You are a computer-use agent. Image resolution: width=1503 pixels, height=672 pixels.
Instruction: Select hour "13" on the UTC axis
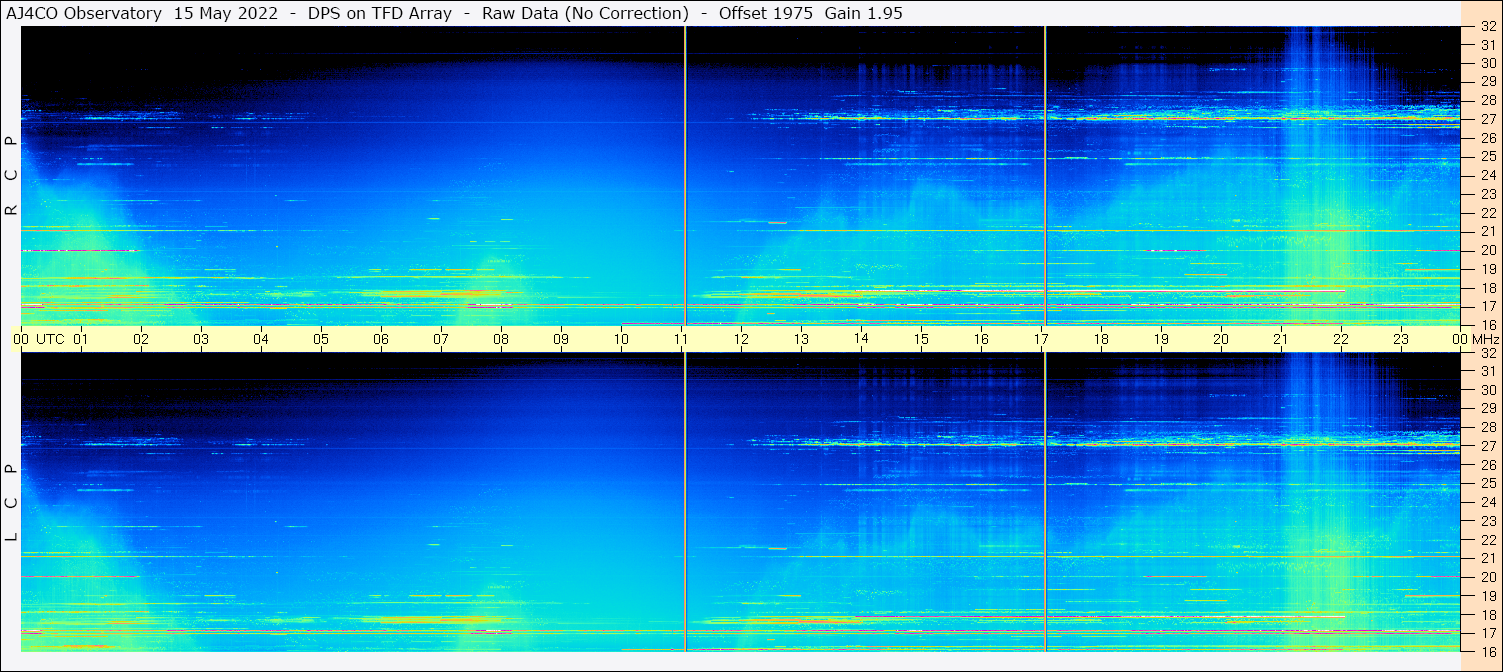[801, 339]
